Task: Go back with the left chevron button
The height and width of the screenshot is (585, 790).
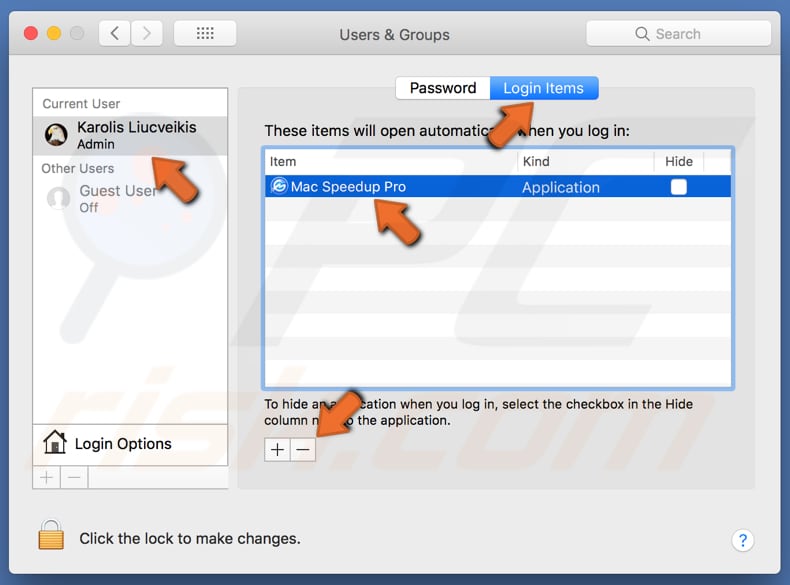Action: (114, 34)
